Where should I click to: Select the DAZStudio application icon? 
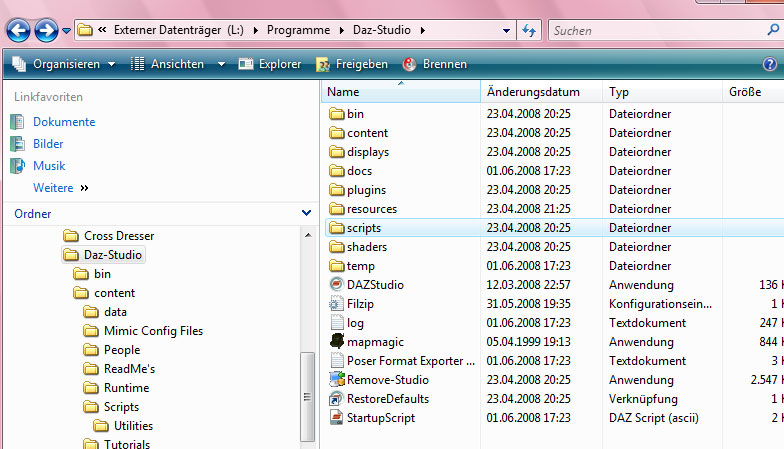[337, 284]
